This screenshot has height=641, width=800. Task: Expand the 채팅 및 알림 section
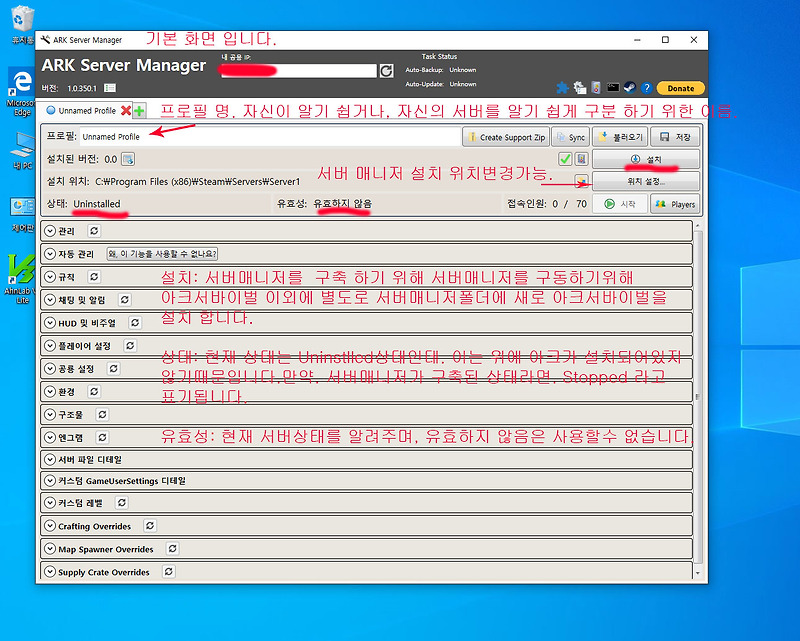49,300
